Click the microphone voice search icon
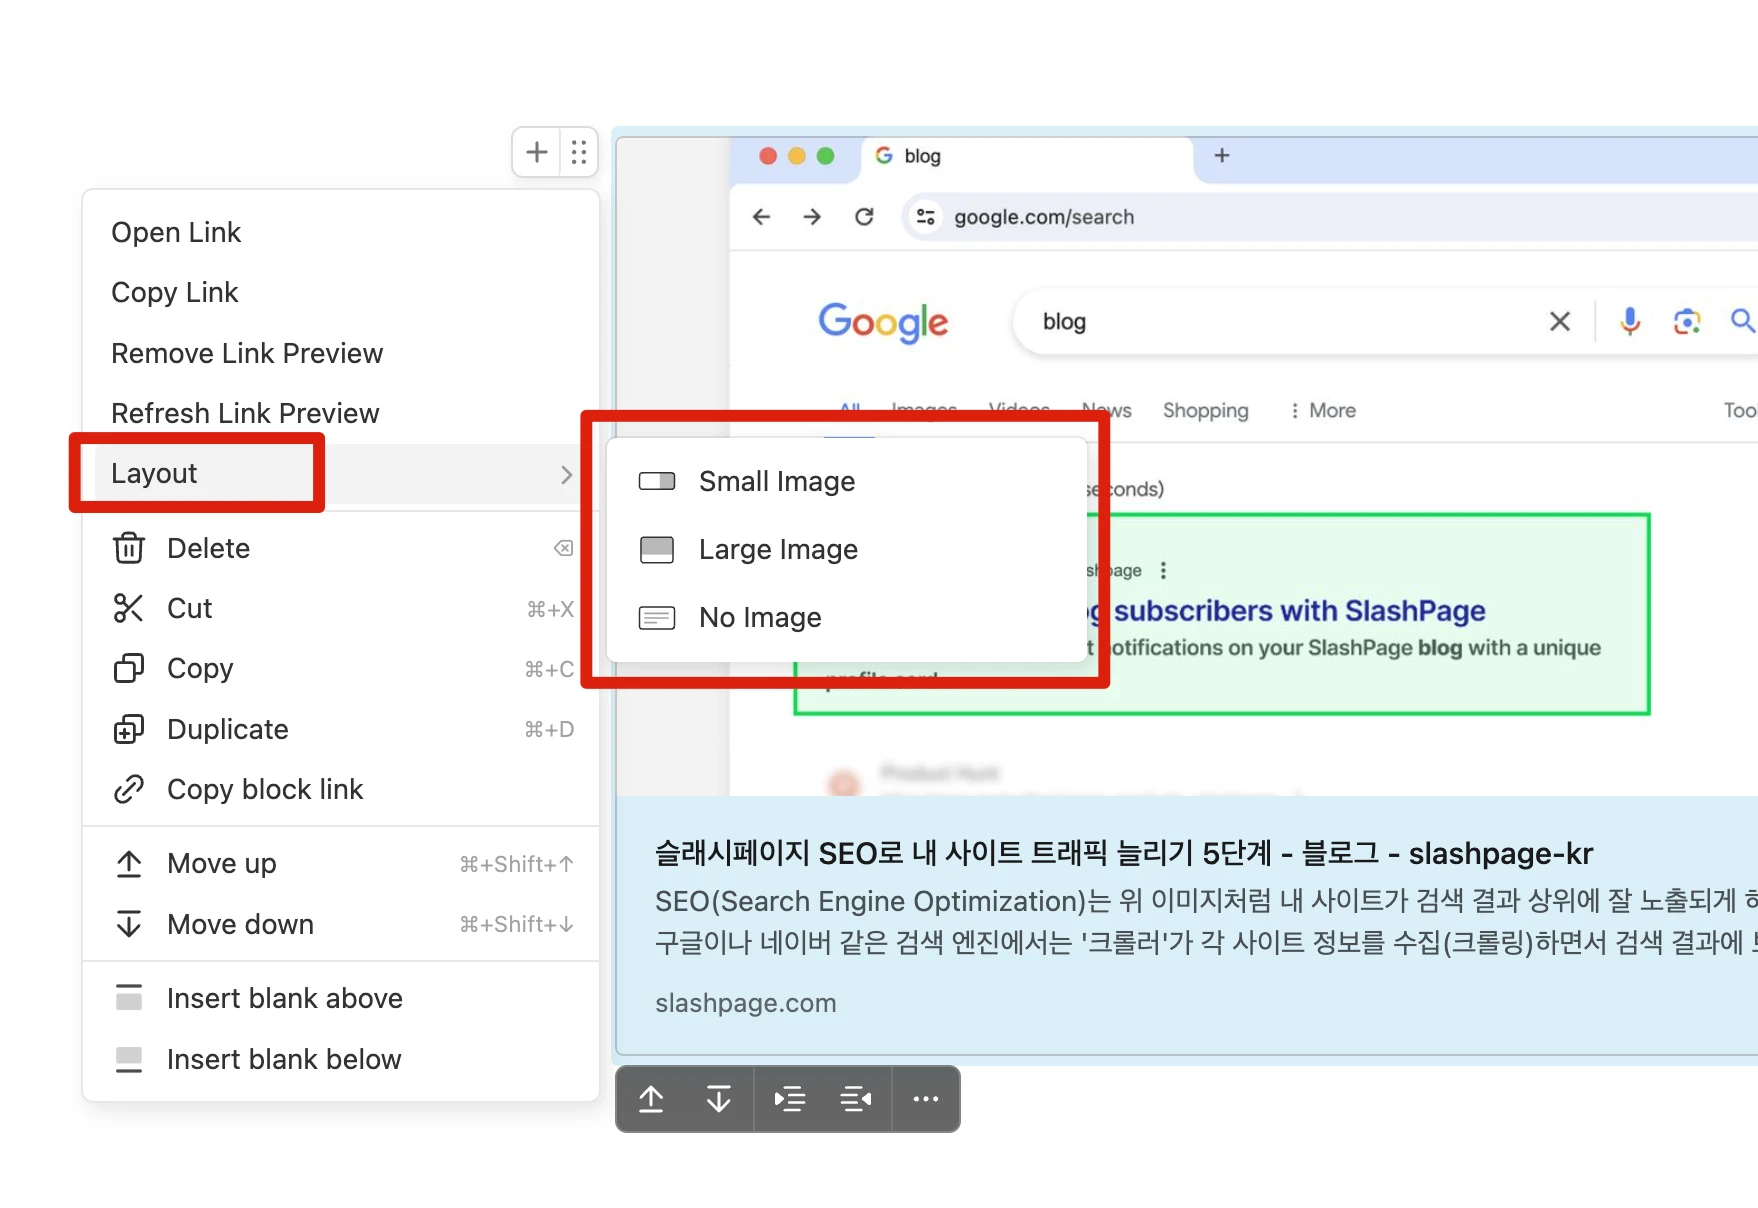The width and height of the screenshot is (1758, 1208). pos(1630,321)
